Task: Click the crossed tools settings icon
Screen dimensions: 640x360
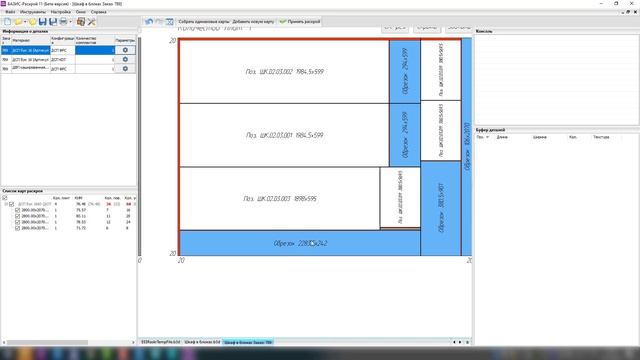Action: click(91, 22)
